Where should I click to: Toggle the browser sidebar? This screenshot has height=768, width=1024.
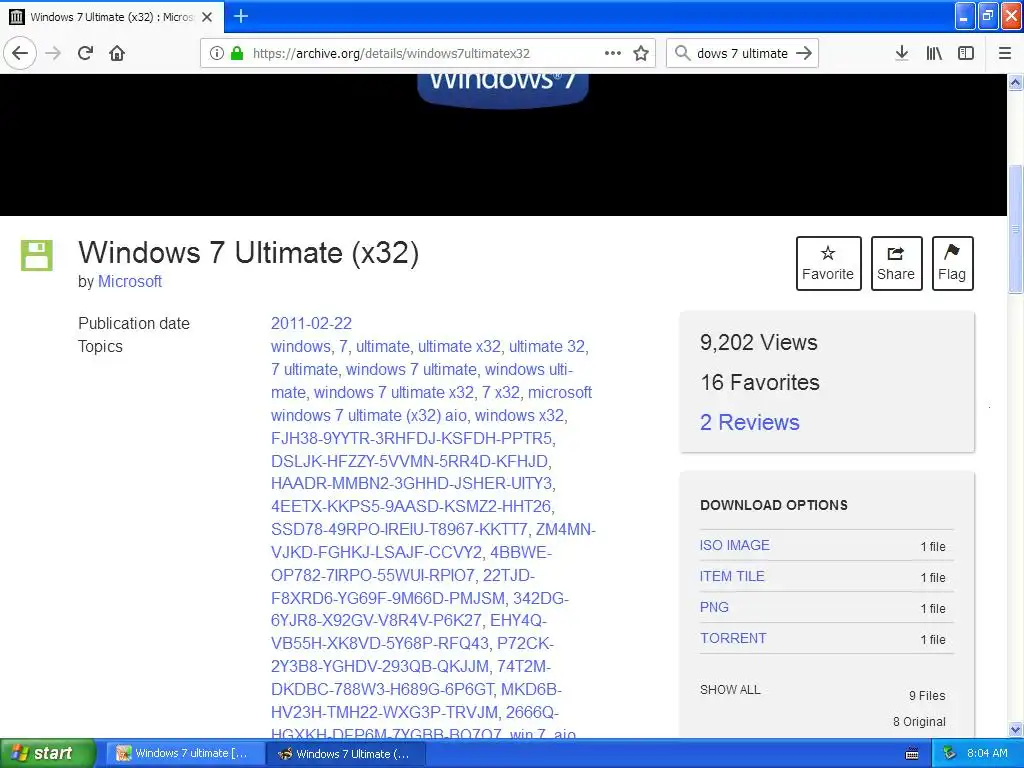(x=966, y=53)
